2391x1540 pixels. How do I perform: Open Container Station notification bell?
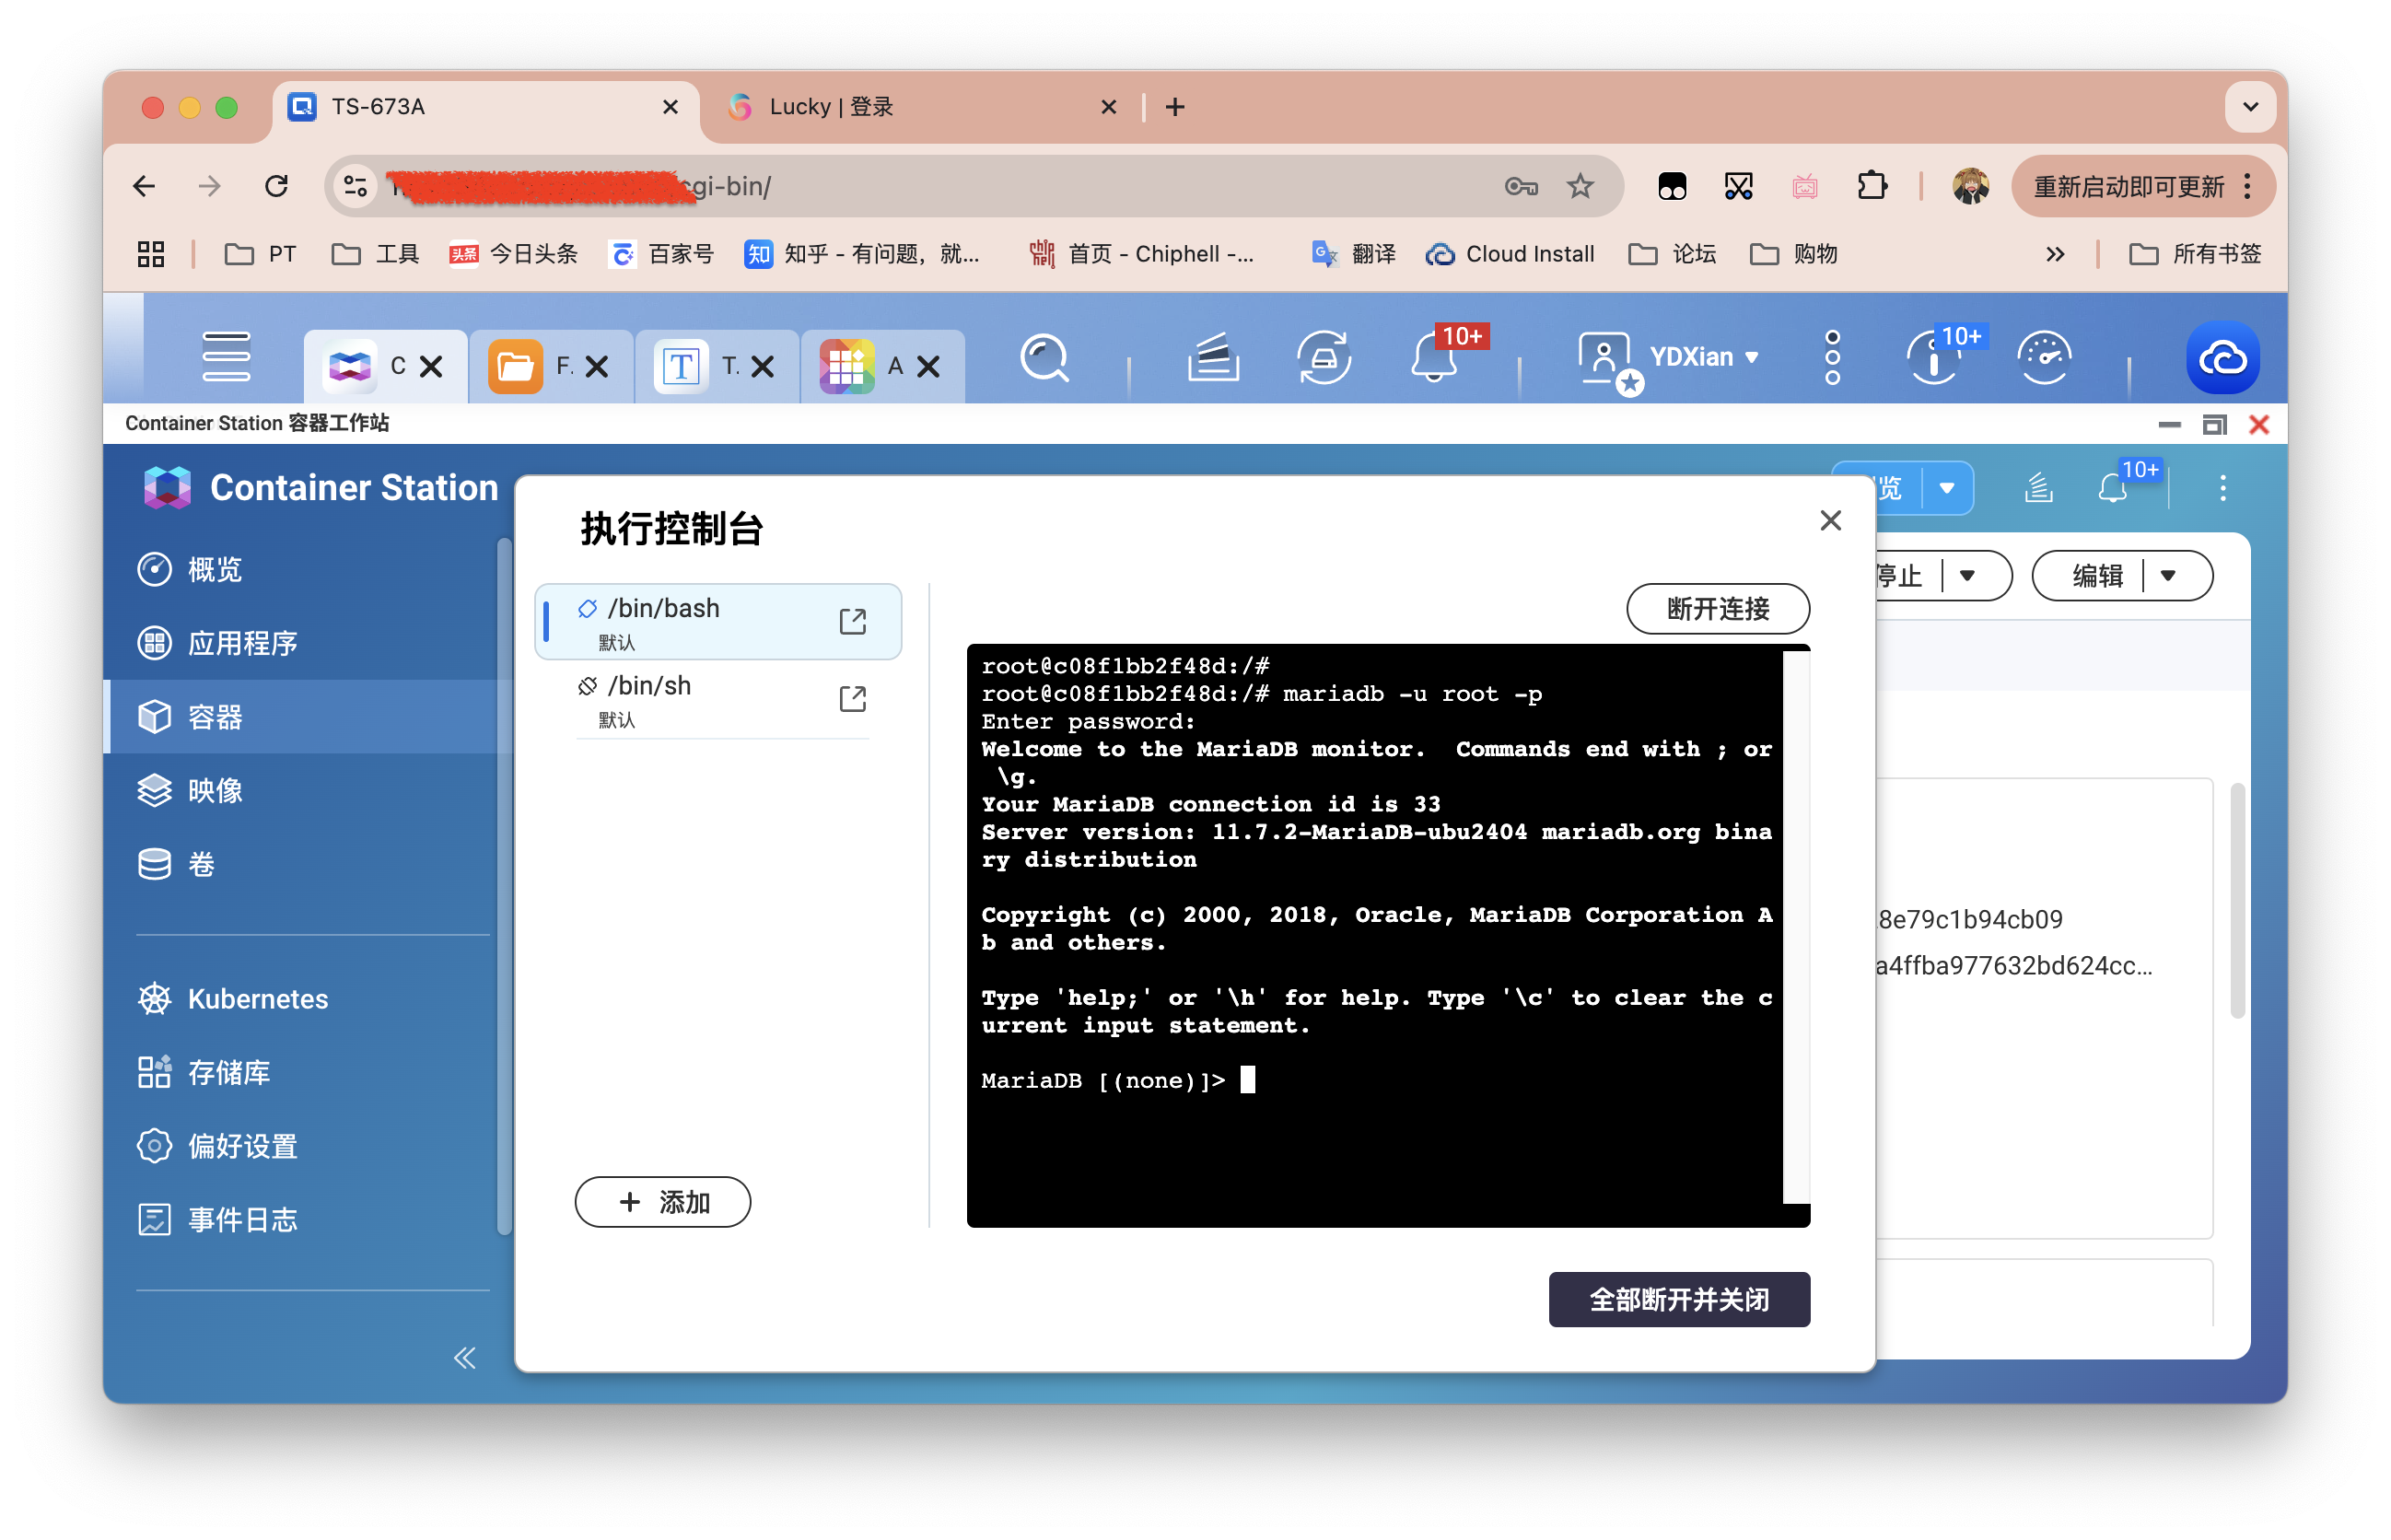pyautogui.click(x=2113, y=487)
